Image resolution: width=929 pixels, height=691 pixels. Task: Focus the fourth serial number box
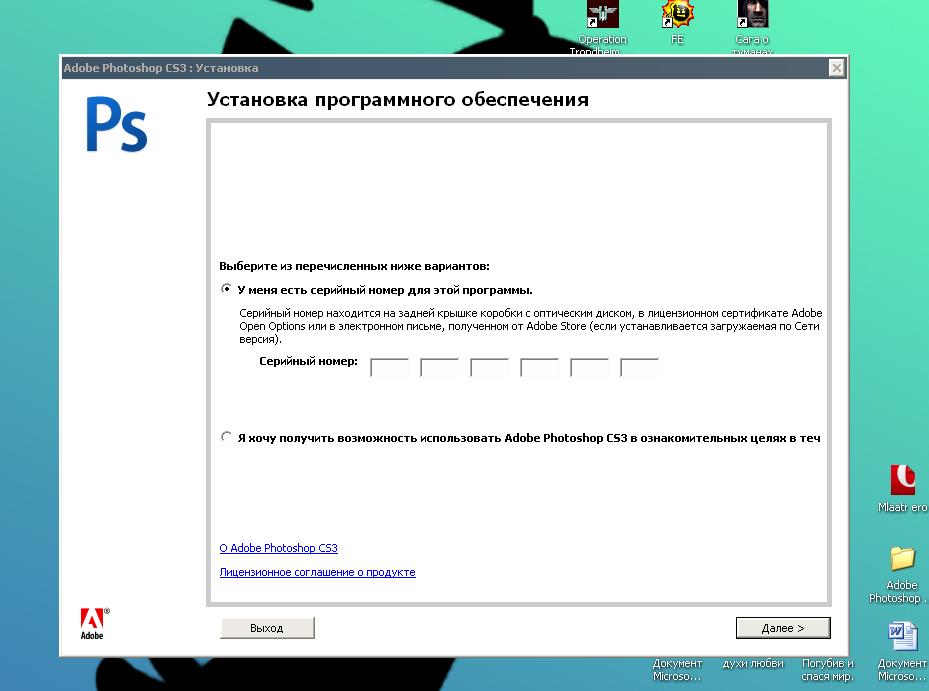coord(539,367)
